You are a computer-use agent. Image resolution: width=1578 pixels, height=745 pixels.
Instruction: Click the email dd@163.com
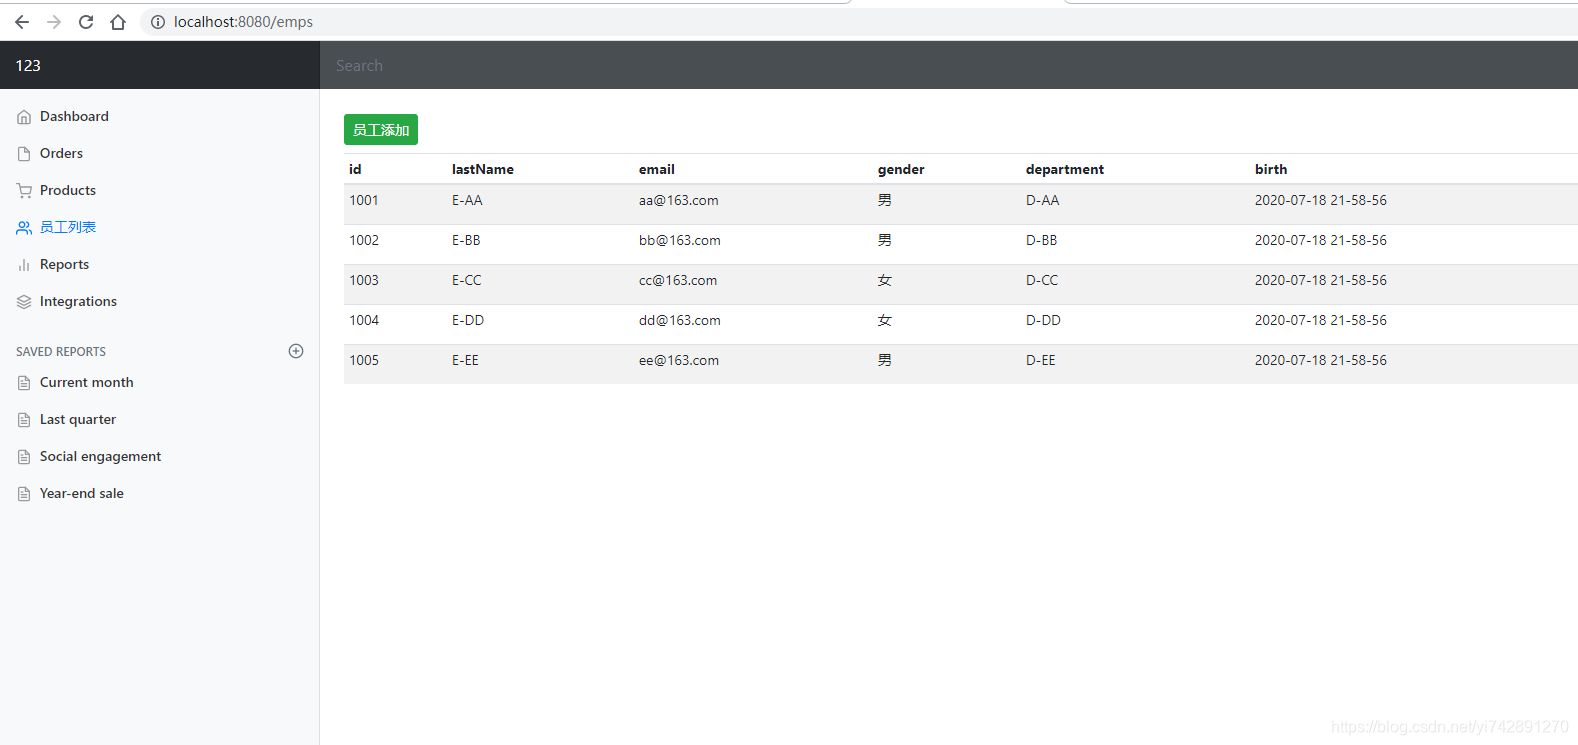680,320
